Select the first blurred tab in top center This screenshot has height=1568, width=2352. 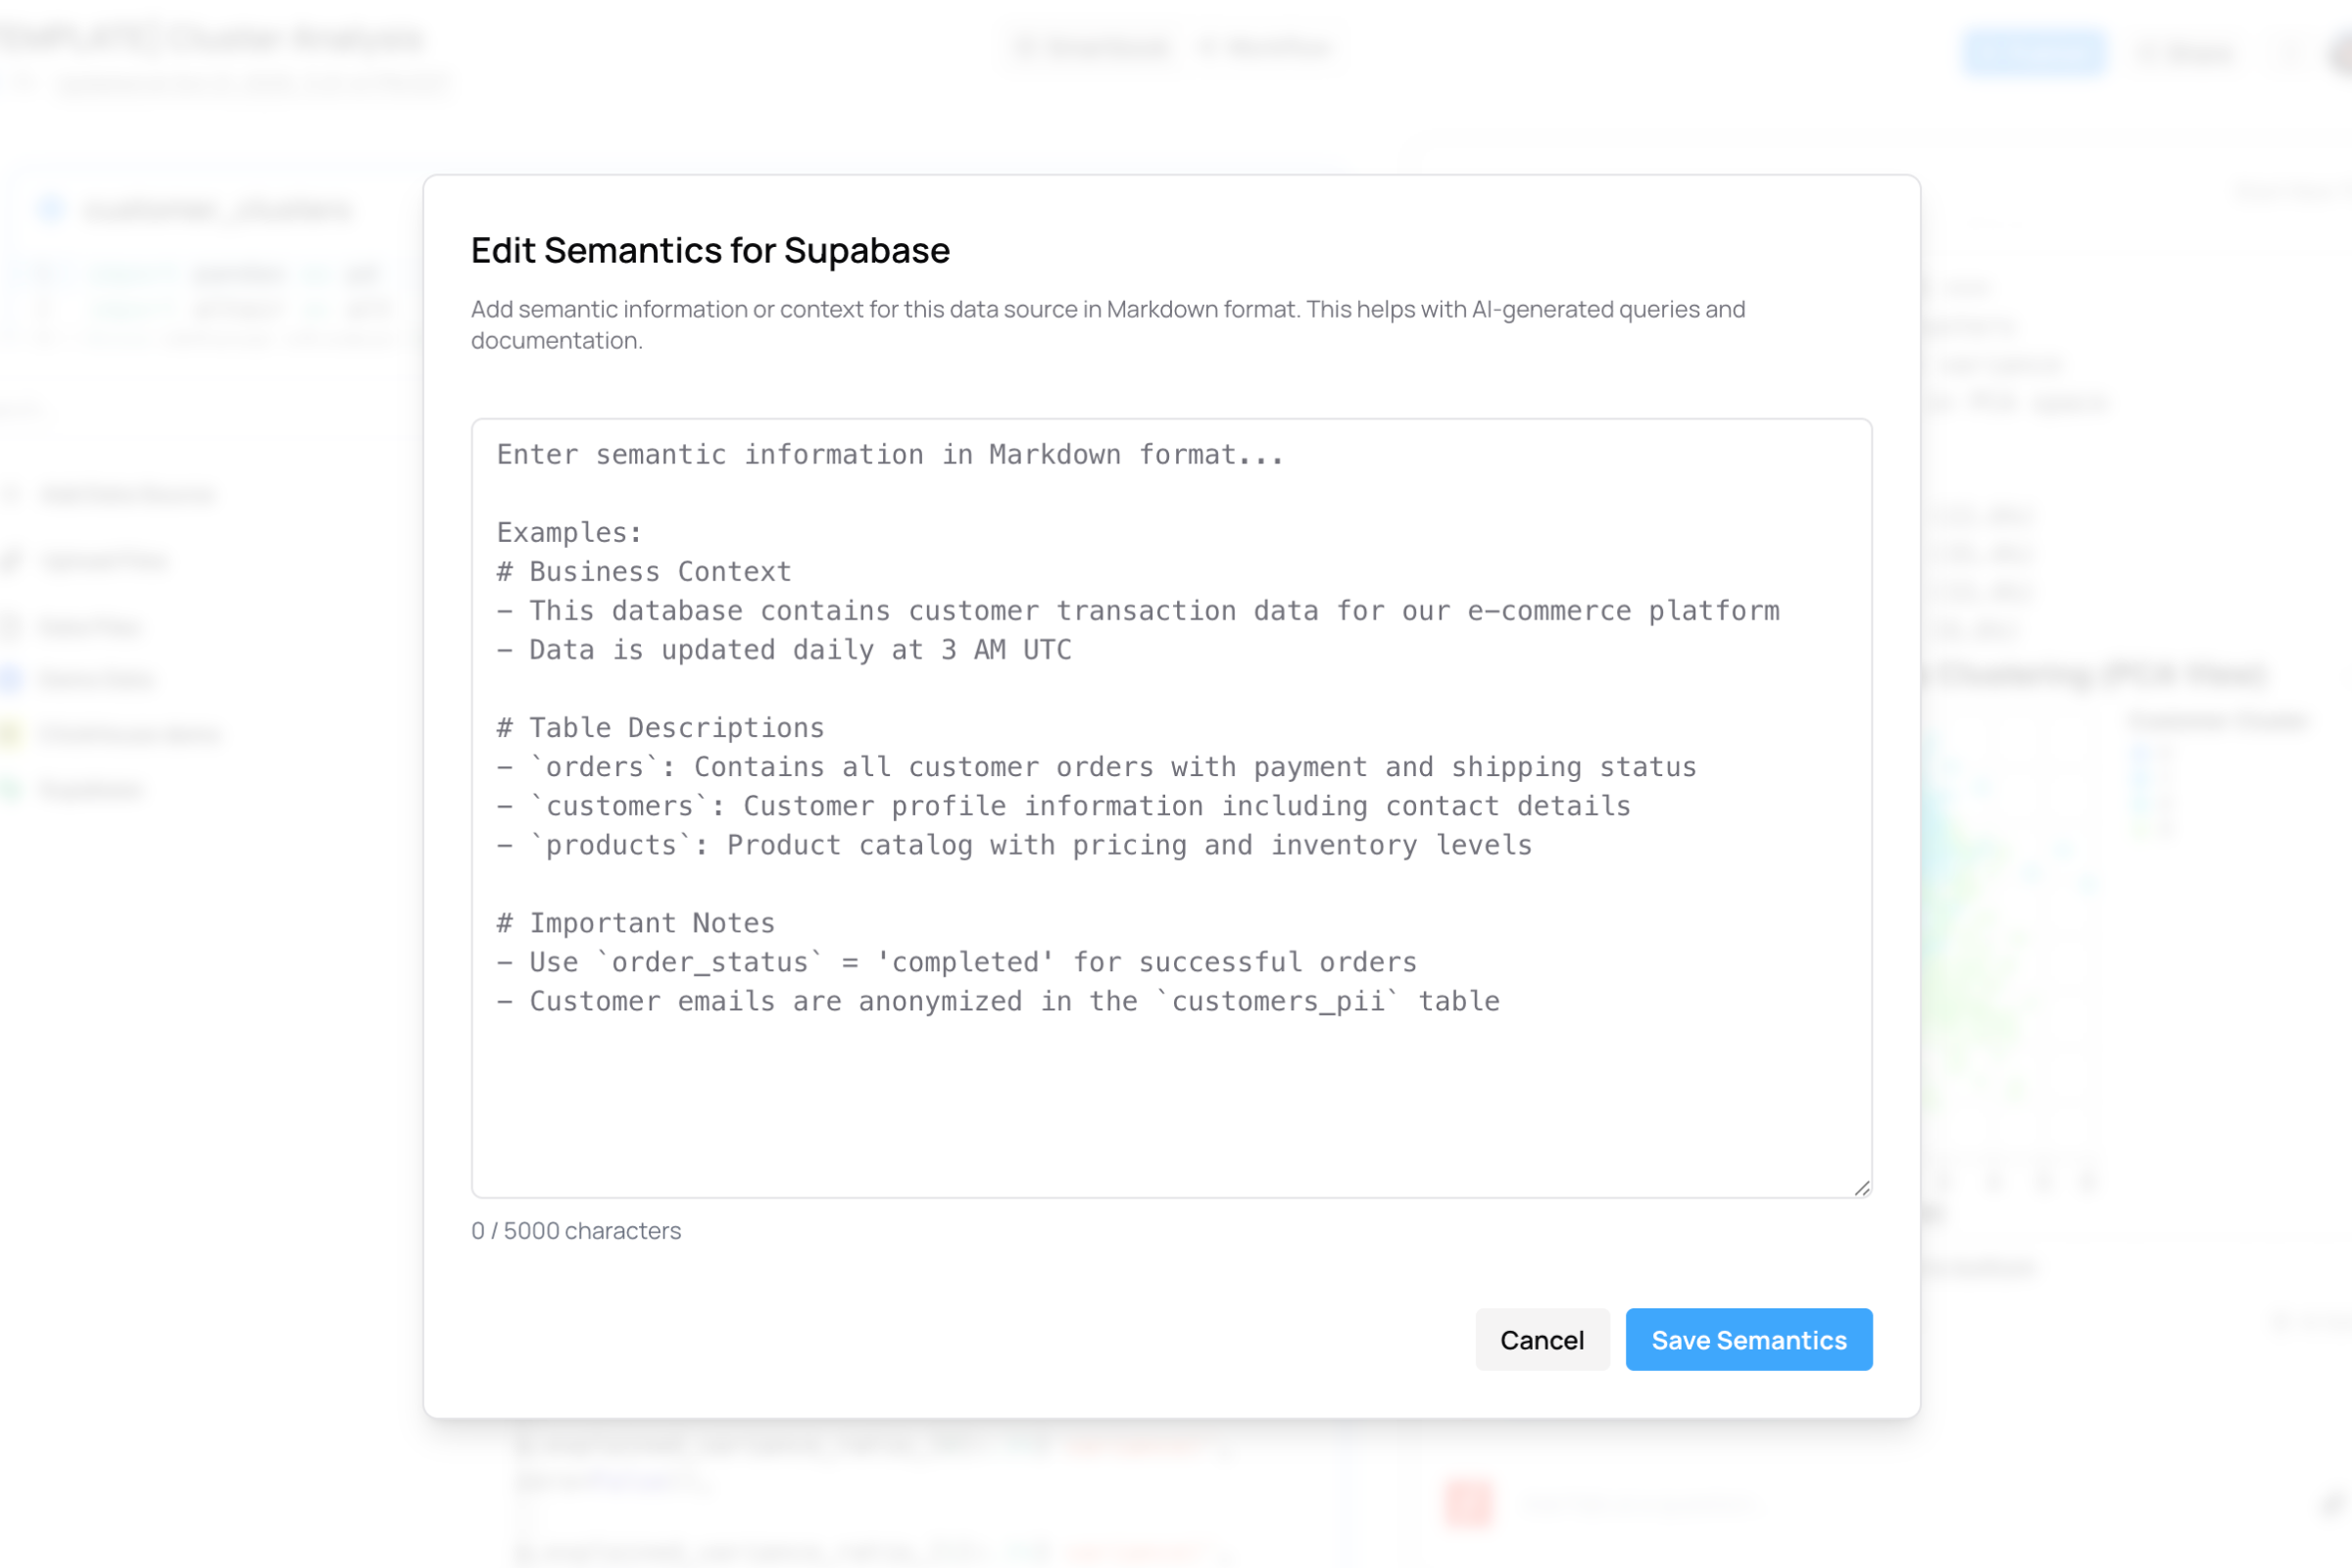coord(1092,48)
